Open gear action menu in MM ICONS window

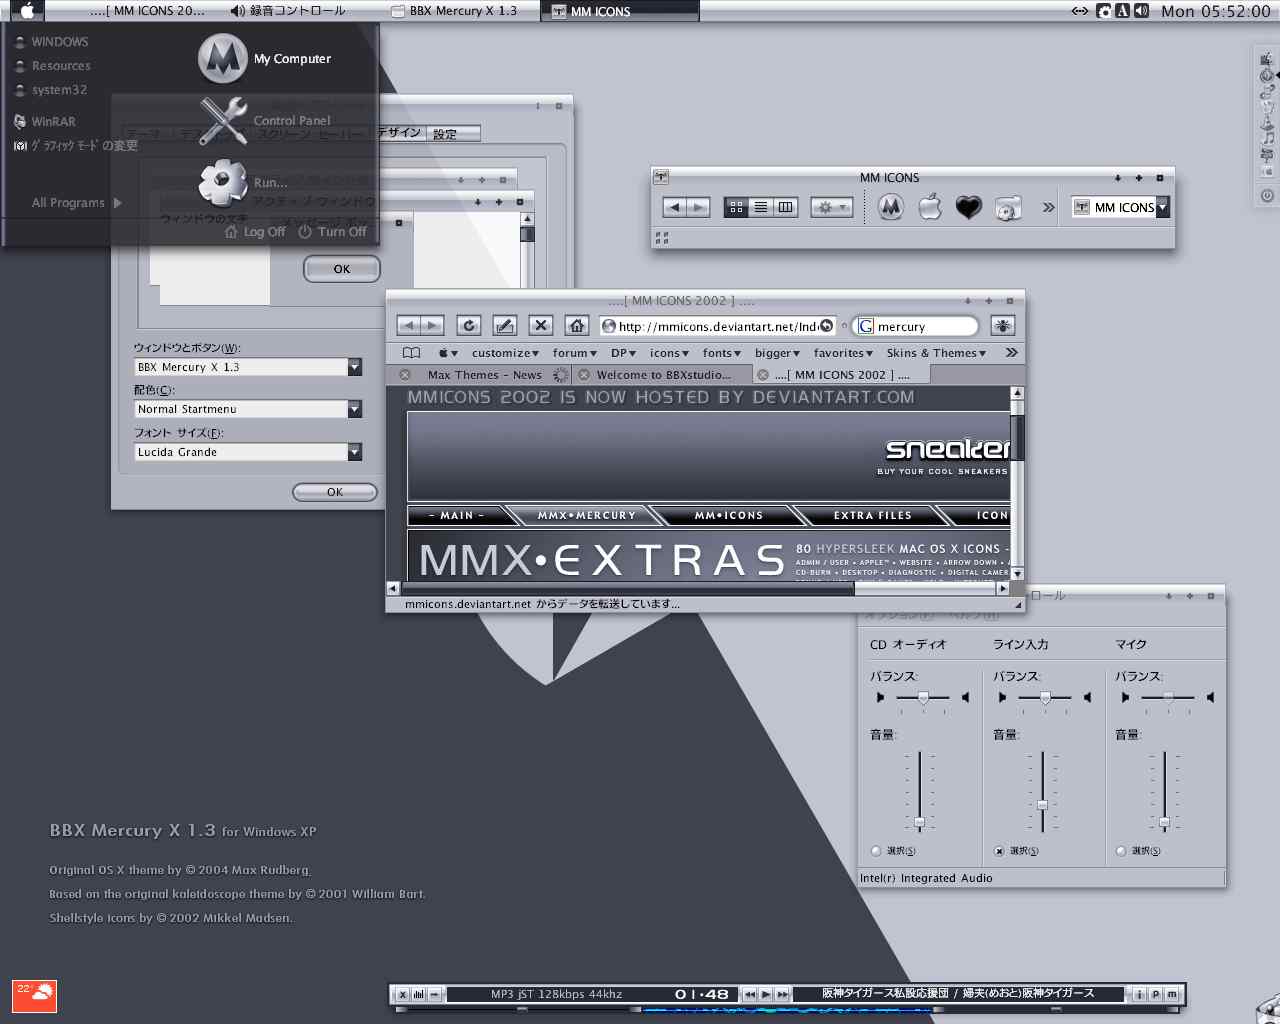pyautogui.click(x=831, y=207)
